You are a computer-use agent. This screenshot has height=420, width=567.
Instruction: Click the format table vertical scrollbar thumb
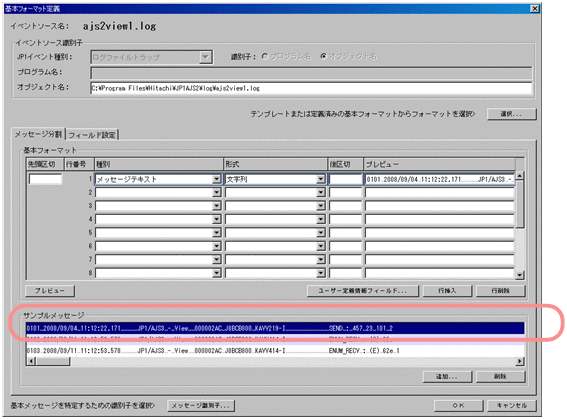coord(520,204)
